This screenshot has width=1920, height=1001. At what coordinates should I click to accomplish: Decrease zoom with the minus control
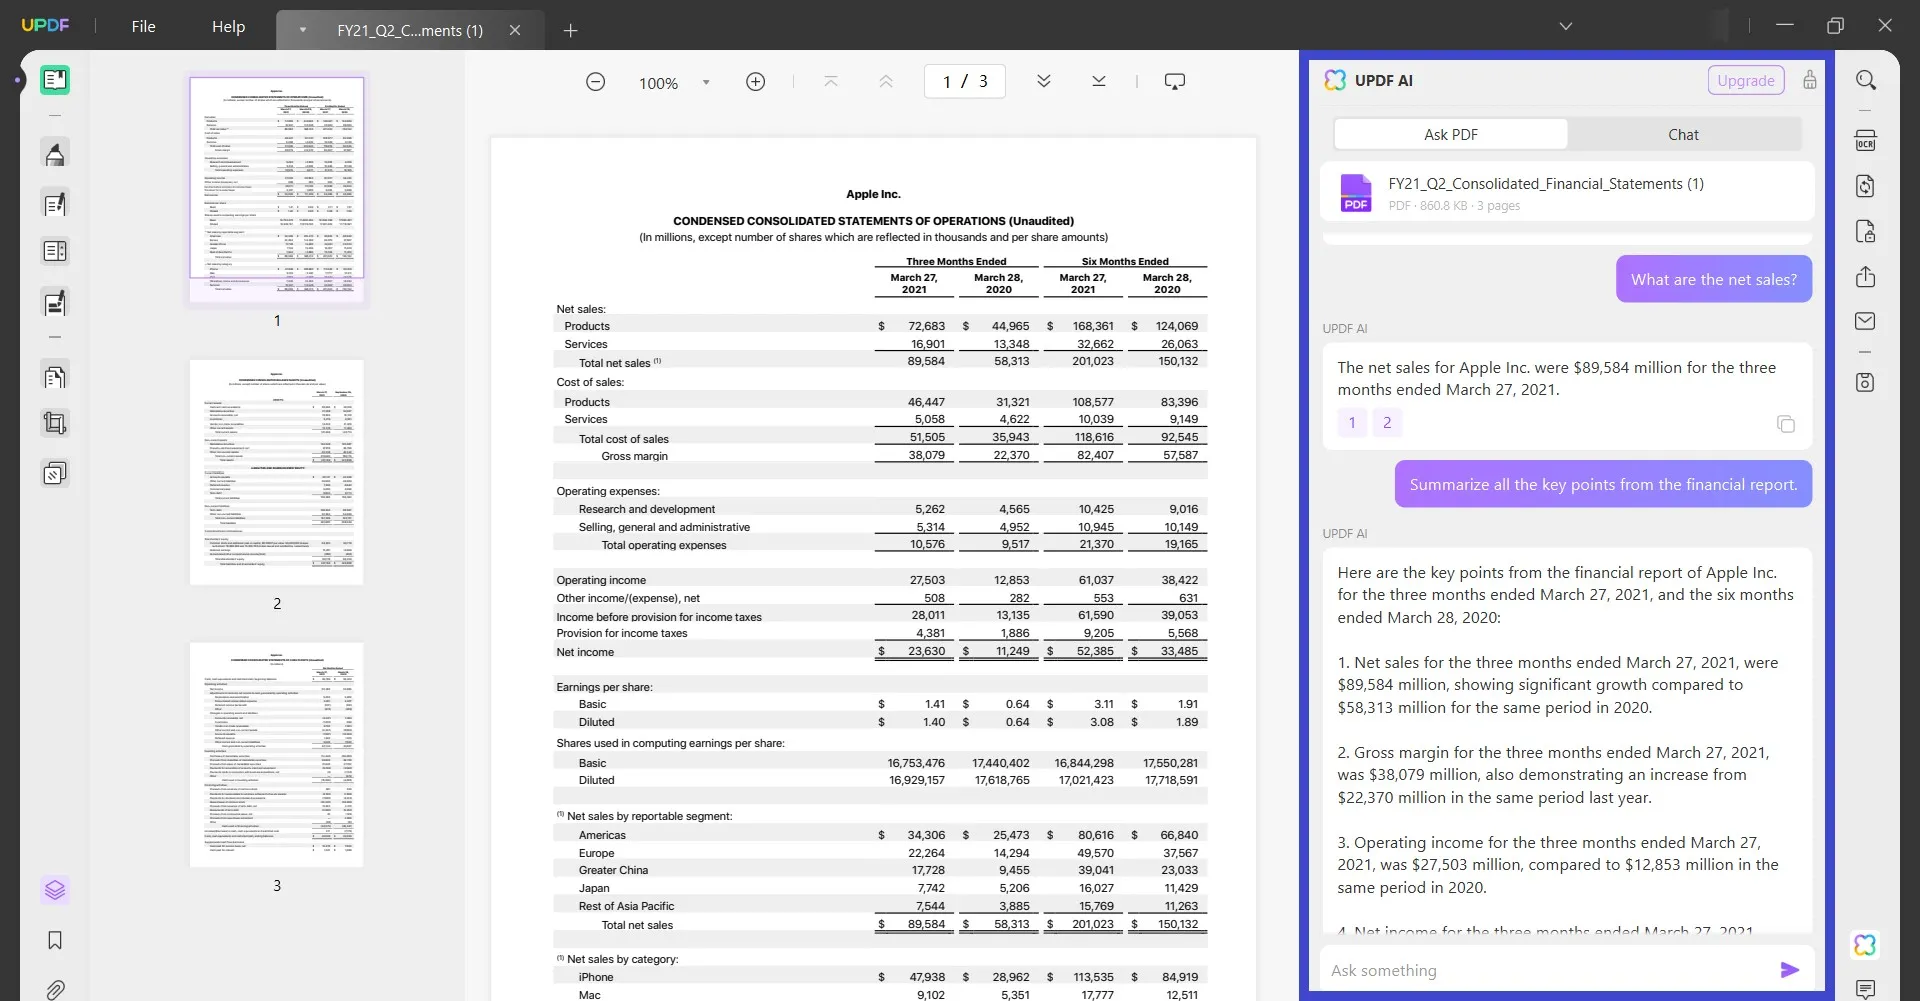click(595, 82)
